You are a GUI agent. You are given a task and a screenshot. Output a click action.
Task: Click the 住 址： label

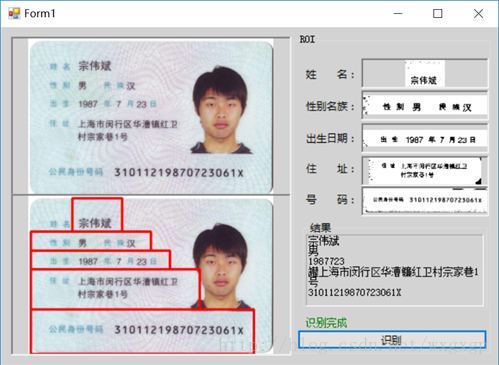(330, 169)
